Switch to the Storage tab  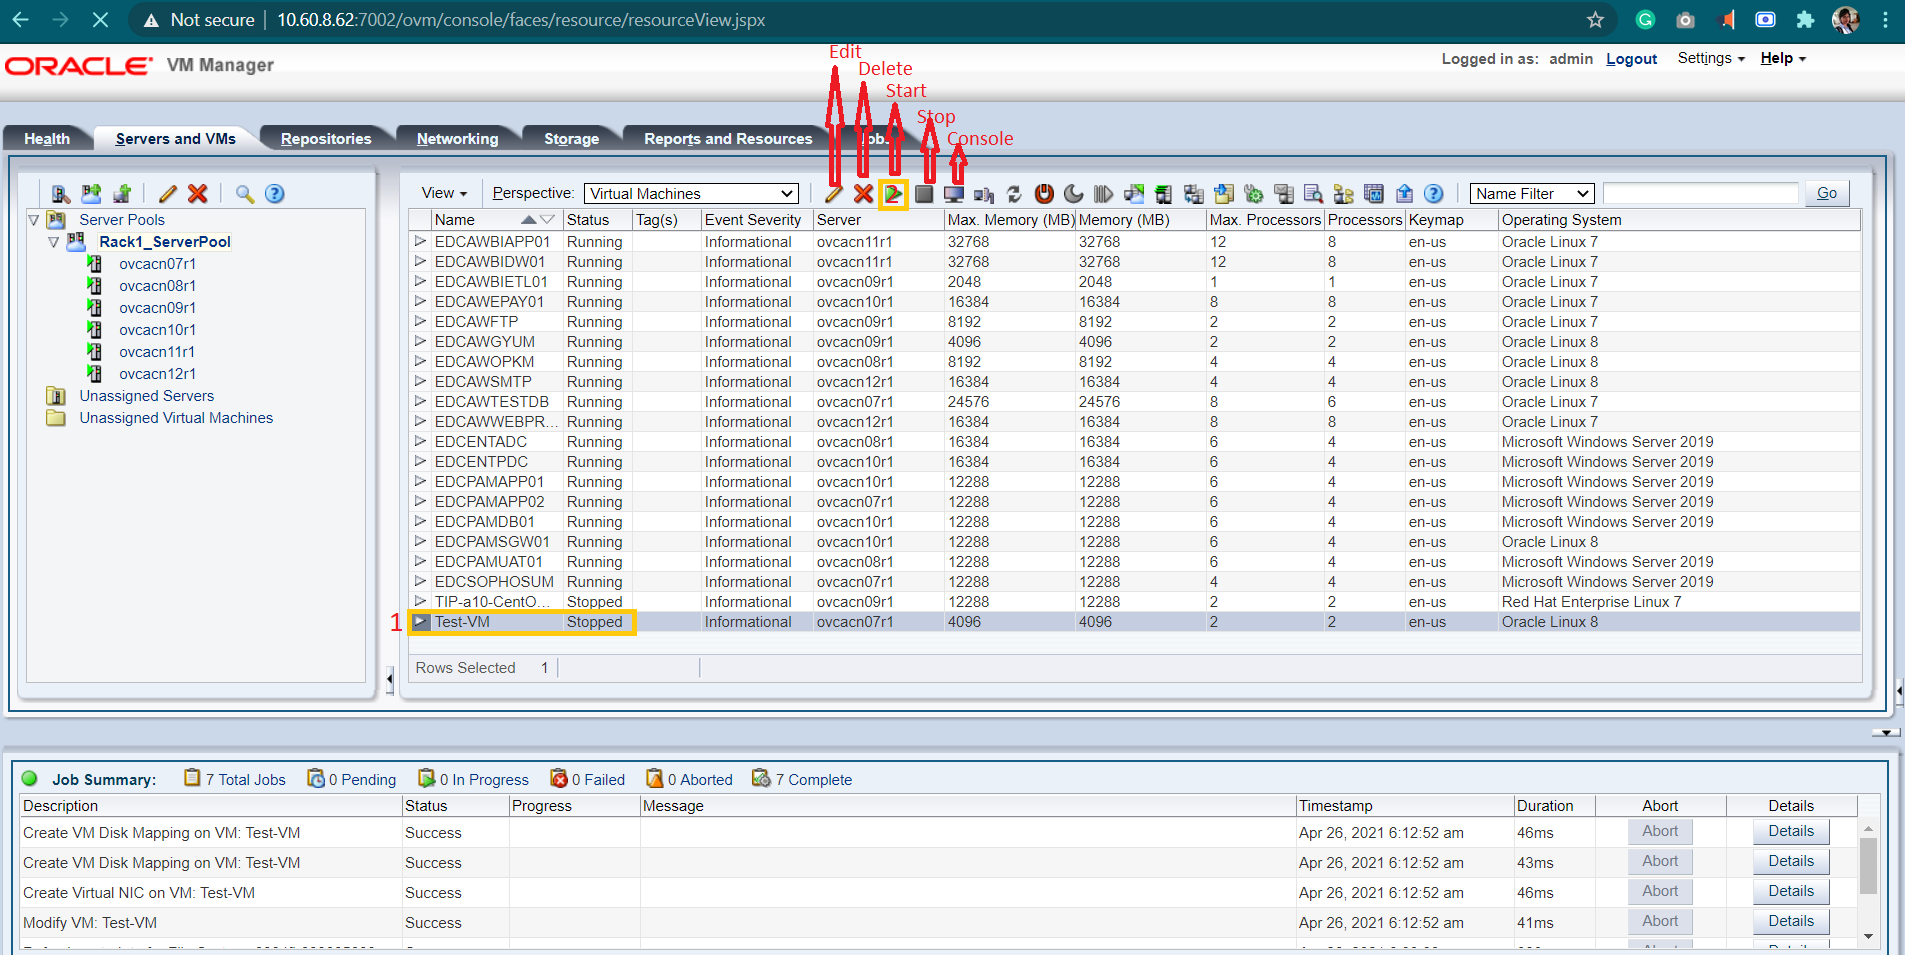tap(571, 138)
